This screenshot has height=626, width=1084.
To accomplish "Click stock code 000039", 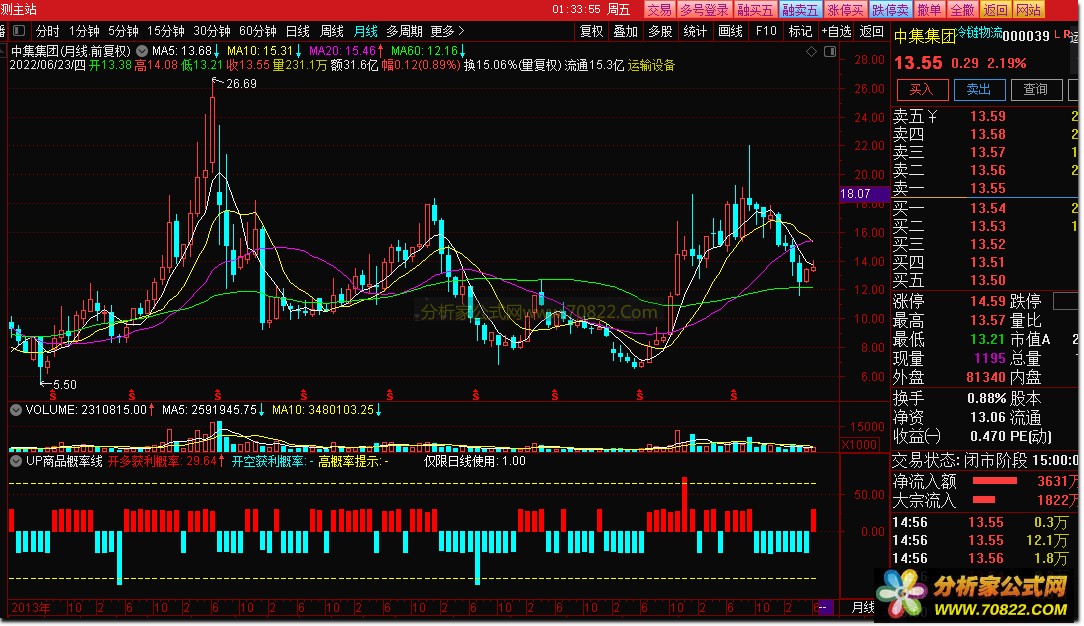I will (x=1026, y=36).
